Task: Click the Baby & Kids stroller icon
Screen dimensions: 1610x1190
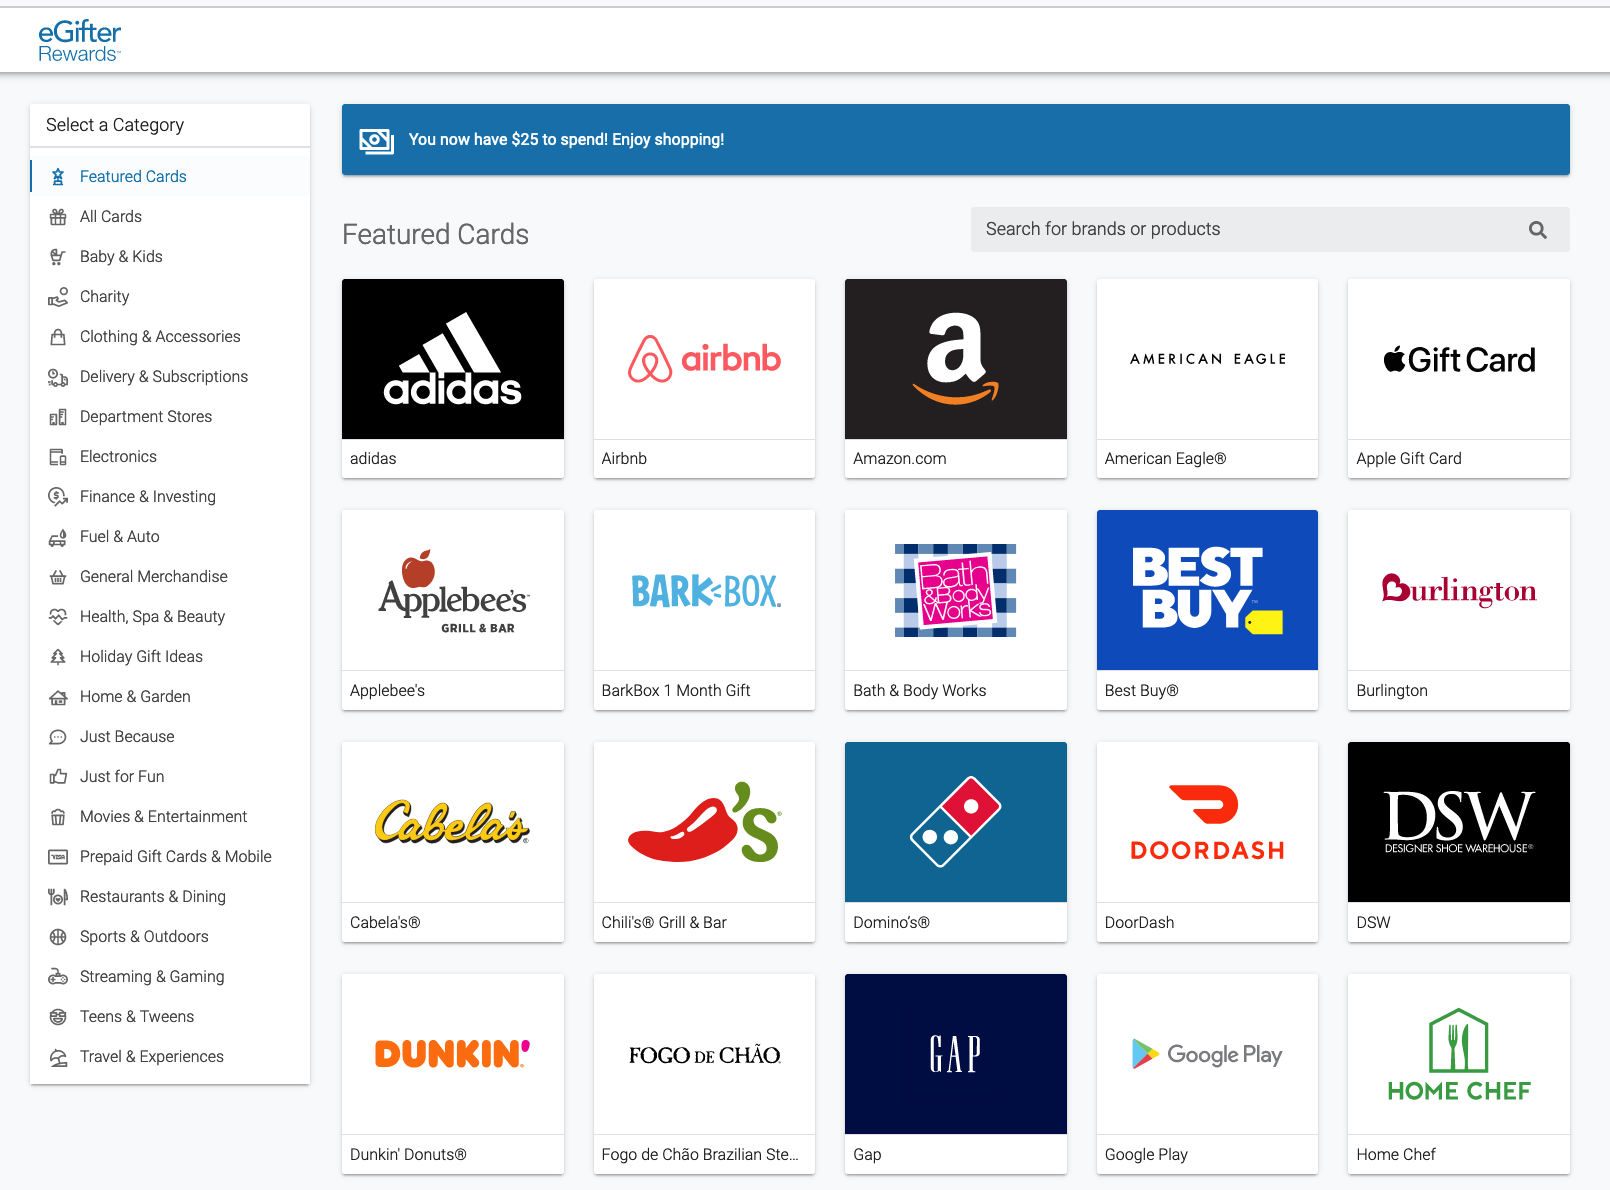Action: click(x=58, y=257)
